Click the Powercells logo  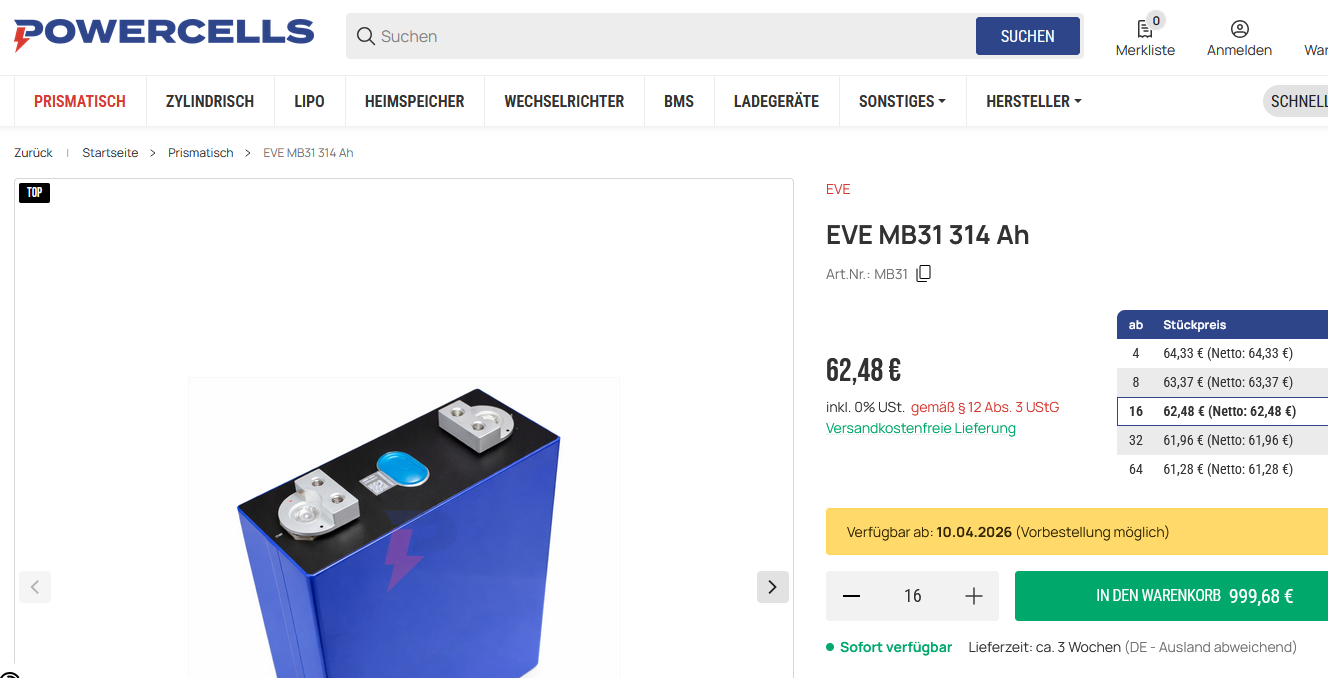tap(163, 35)
